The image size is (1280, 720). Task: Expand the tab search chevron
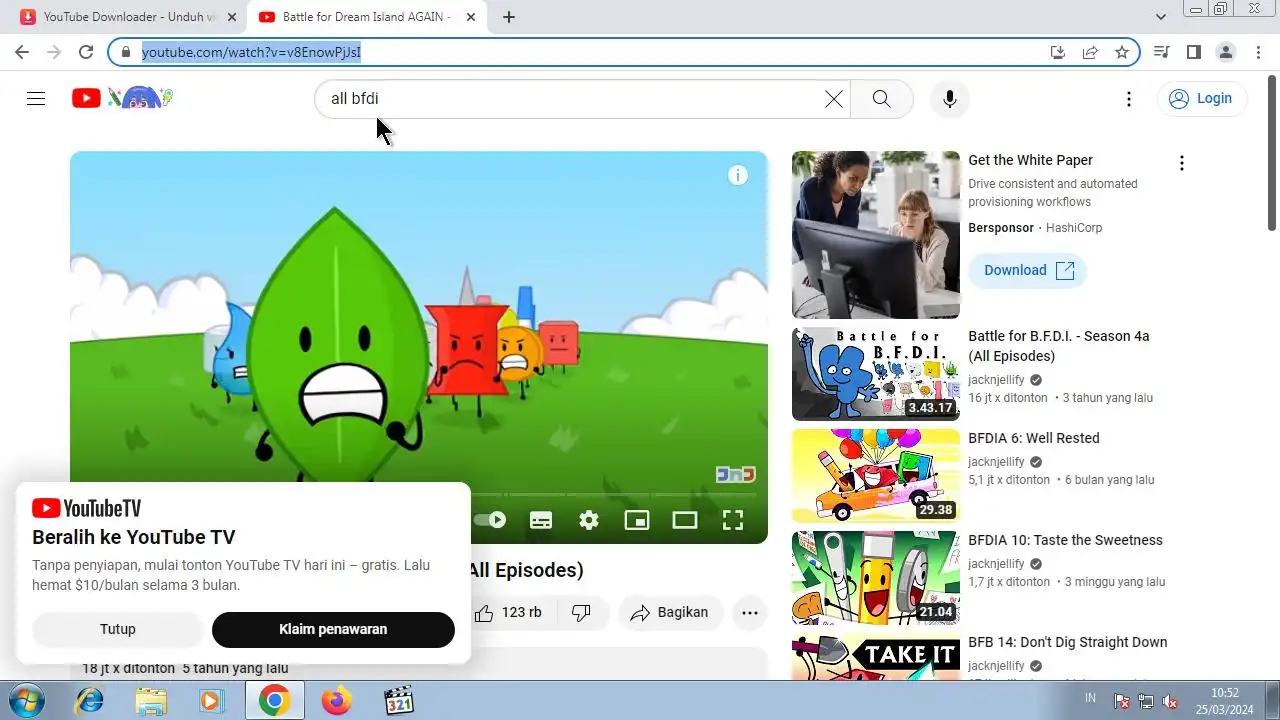(1161, 17)
